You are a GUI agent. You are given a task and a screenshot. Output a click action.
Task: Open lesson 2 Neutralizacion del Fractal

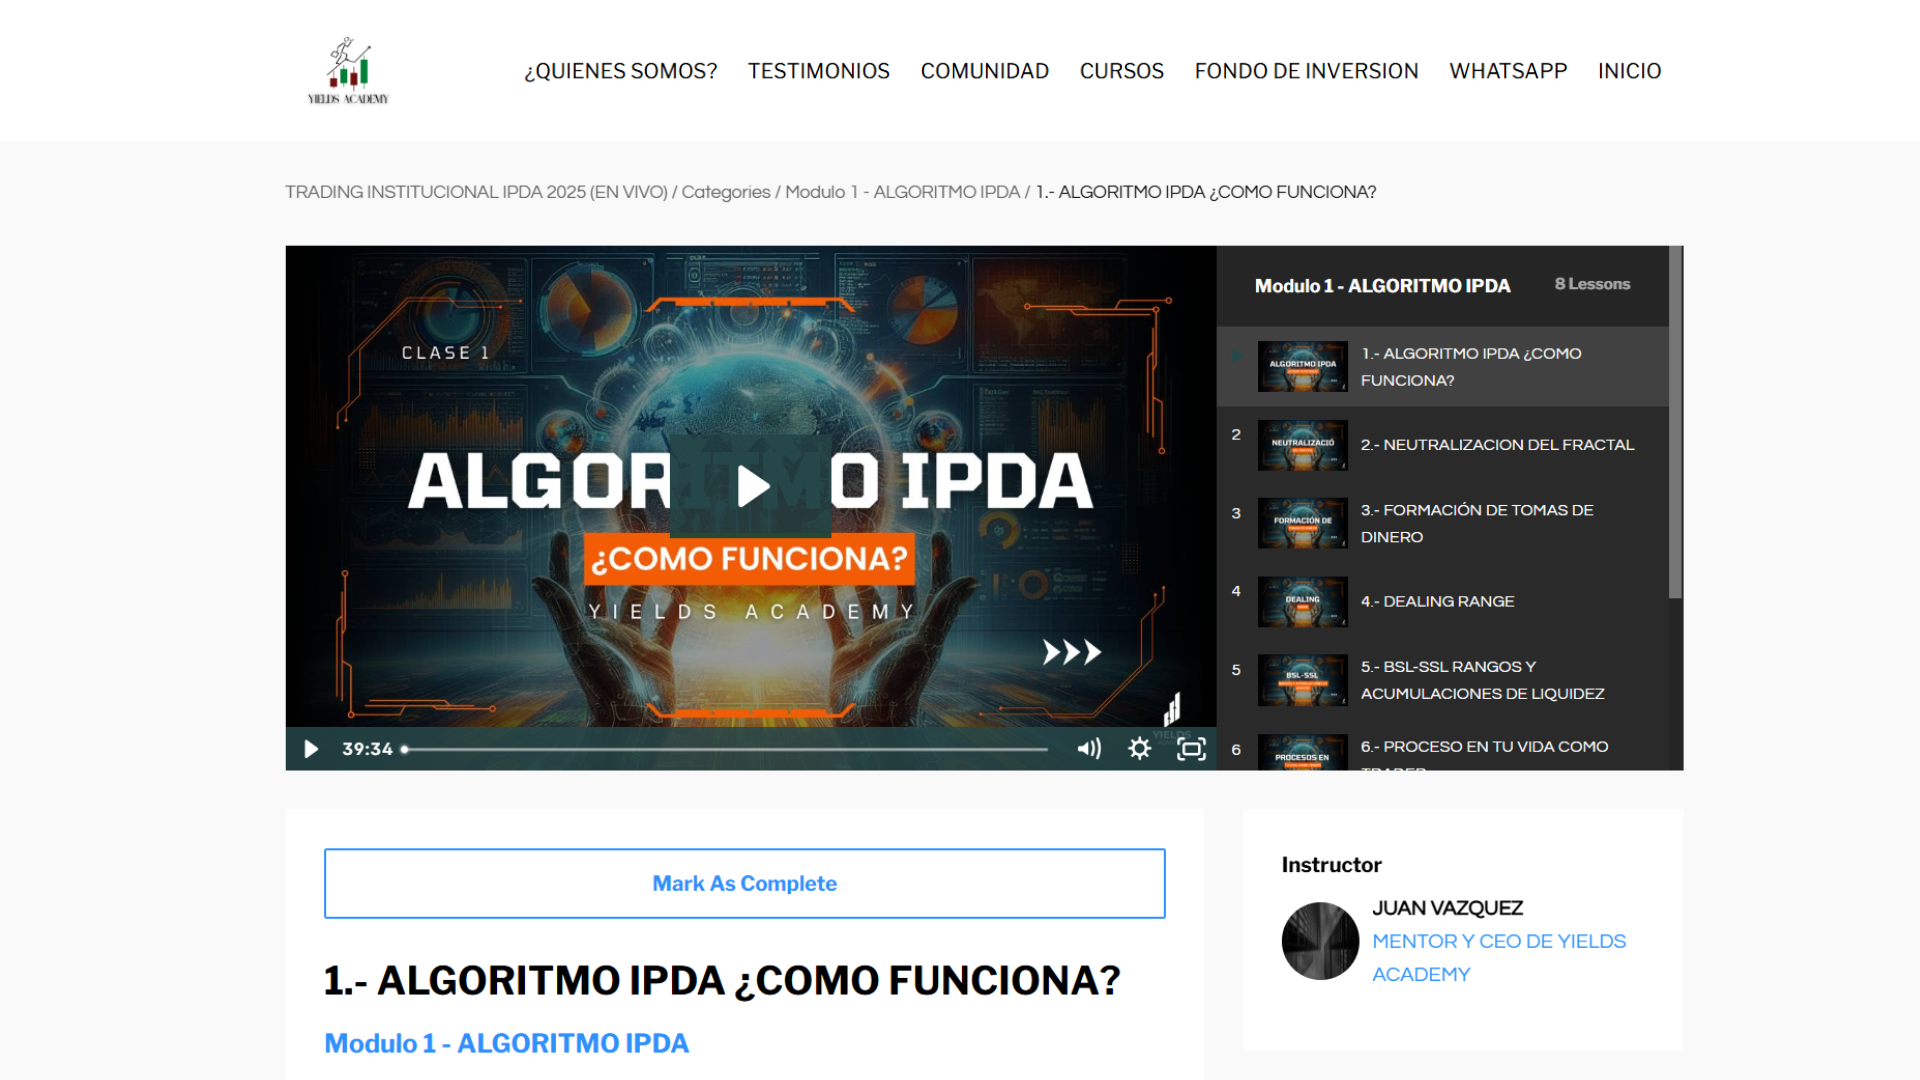click(x=1496, y=445)
